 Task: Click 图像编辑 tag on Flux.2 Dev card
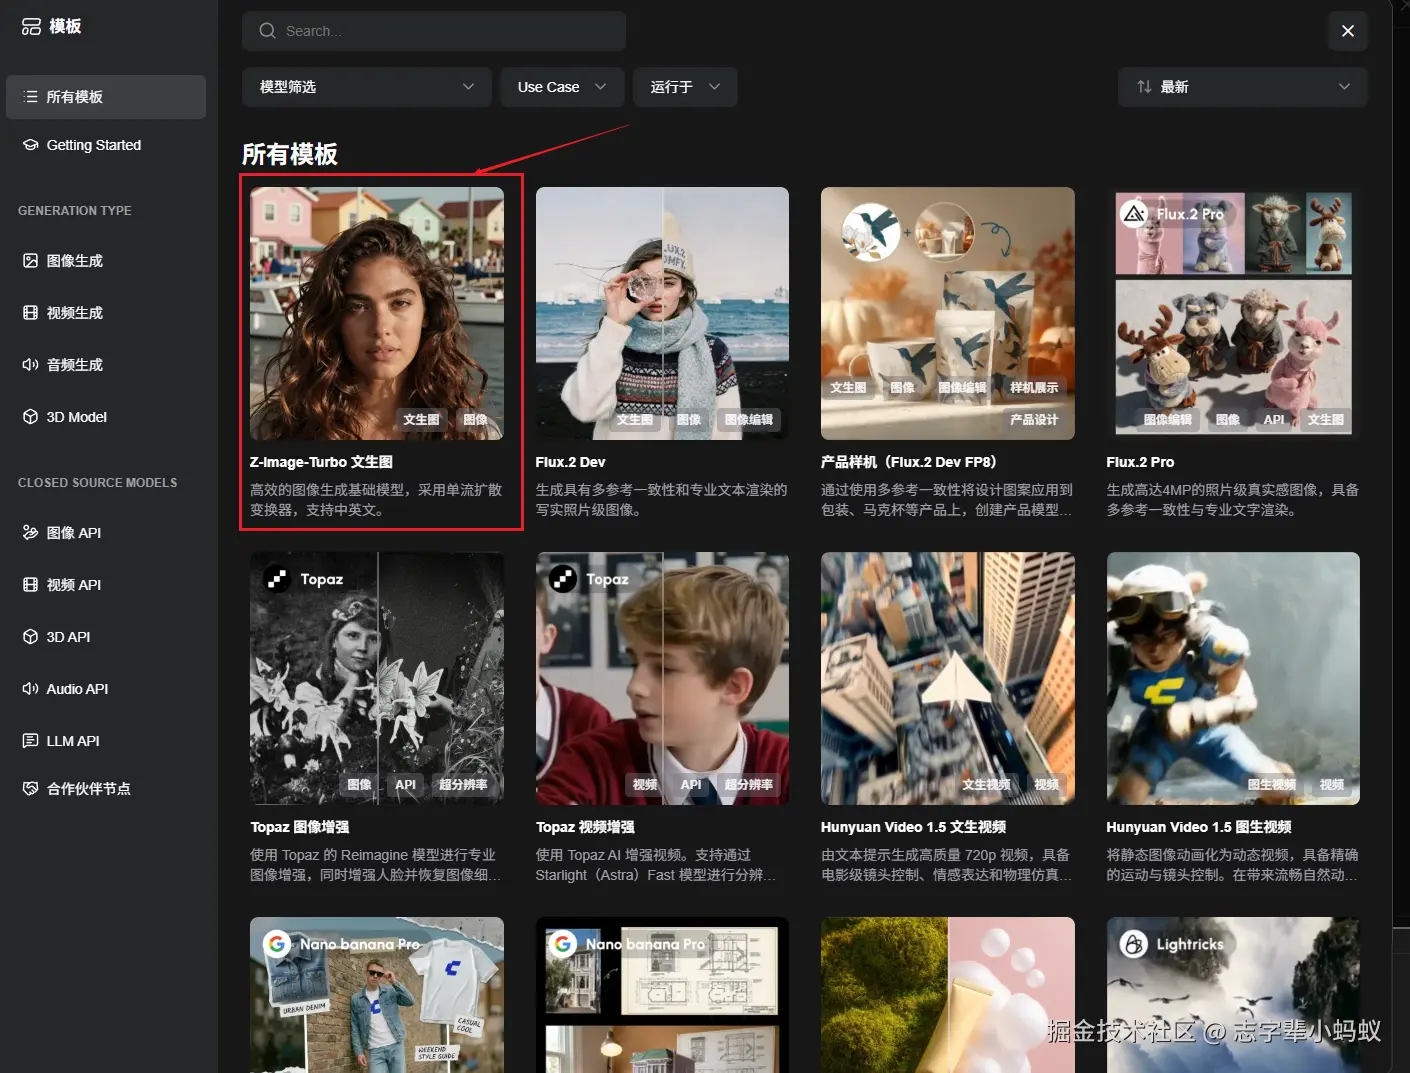click(x=749, y=420)
